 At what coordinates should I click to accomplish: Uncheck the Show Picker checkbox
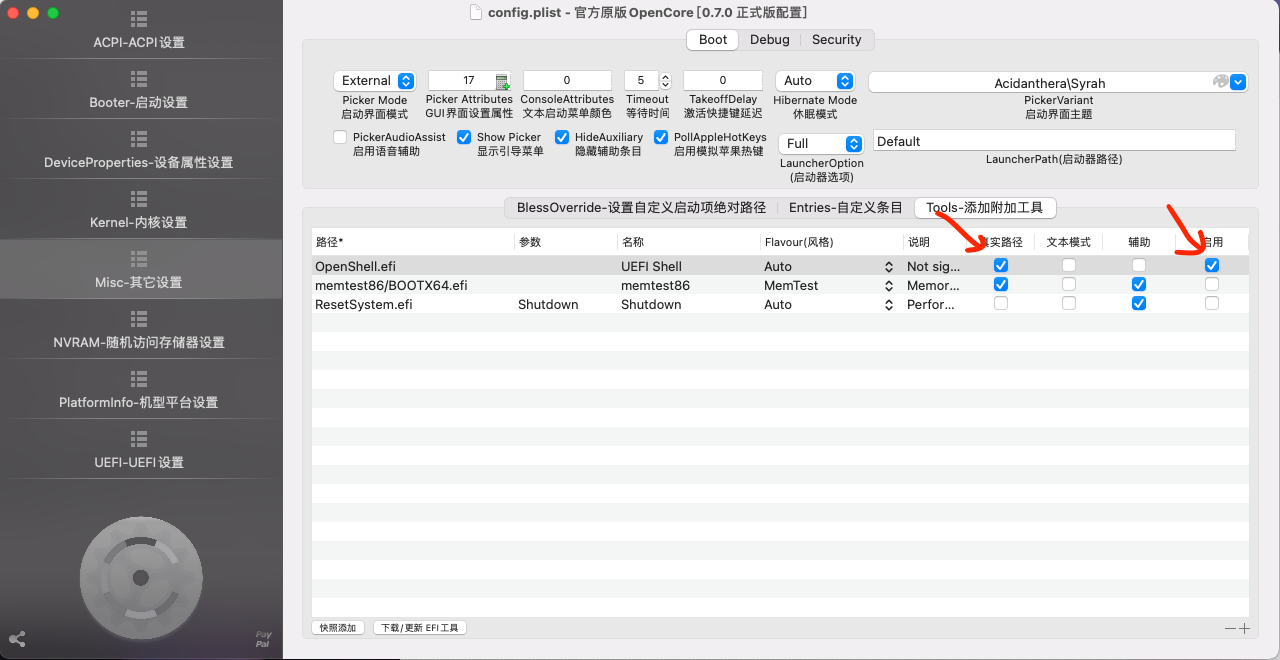tap(464, 137)
